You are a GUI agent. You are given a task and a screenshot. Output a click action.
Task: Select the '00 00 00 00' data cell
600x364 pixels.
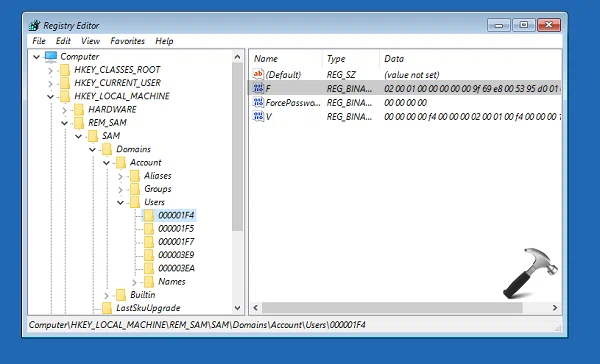click(406, 103)
